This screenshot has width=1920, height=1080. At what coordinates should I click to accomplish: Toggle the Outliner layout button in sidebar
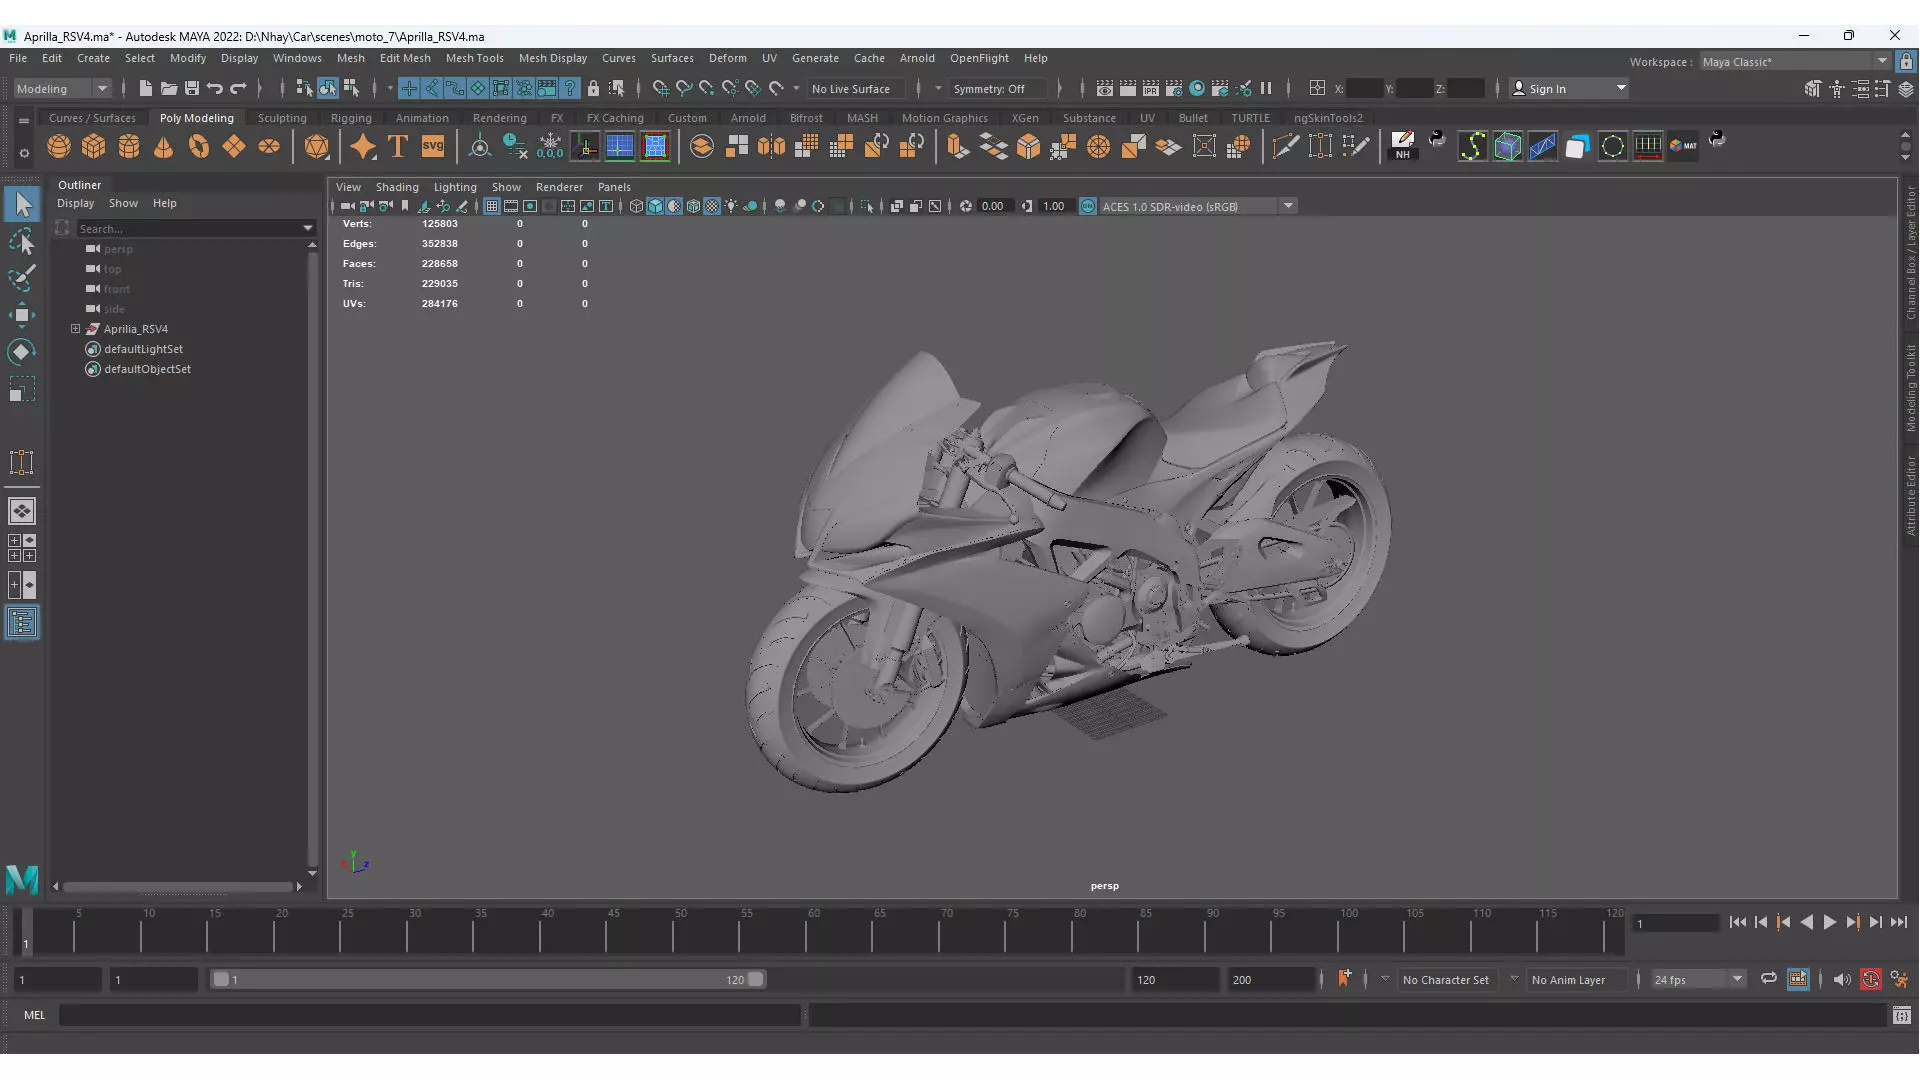pyautogui.click(x=22, y=623)
